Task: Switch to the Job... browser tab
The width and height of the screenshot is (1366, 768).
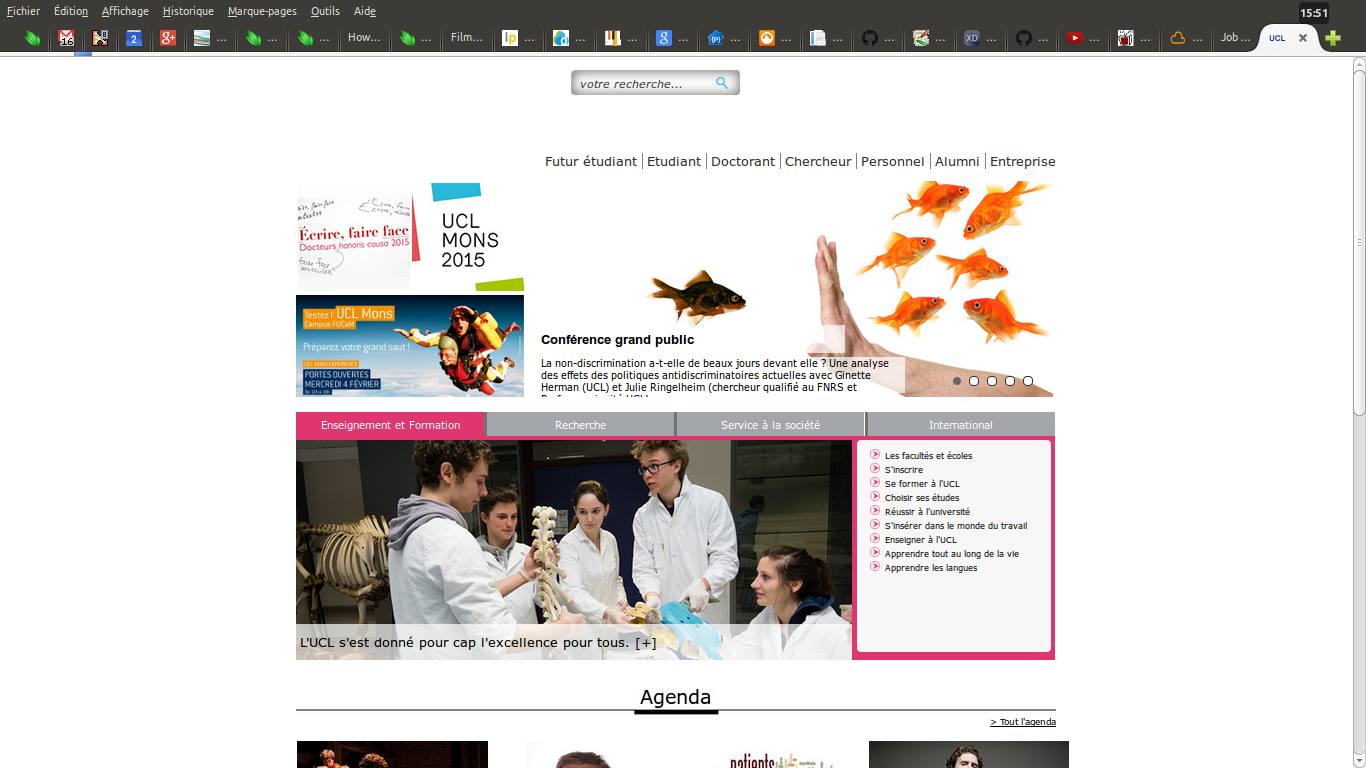Action: coord(1236,38)
